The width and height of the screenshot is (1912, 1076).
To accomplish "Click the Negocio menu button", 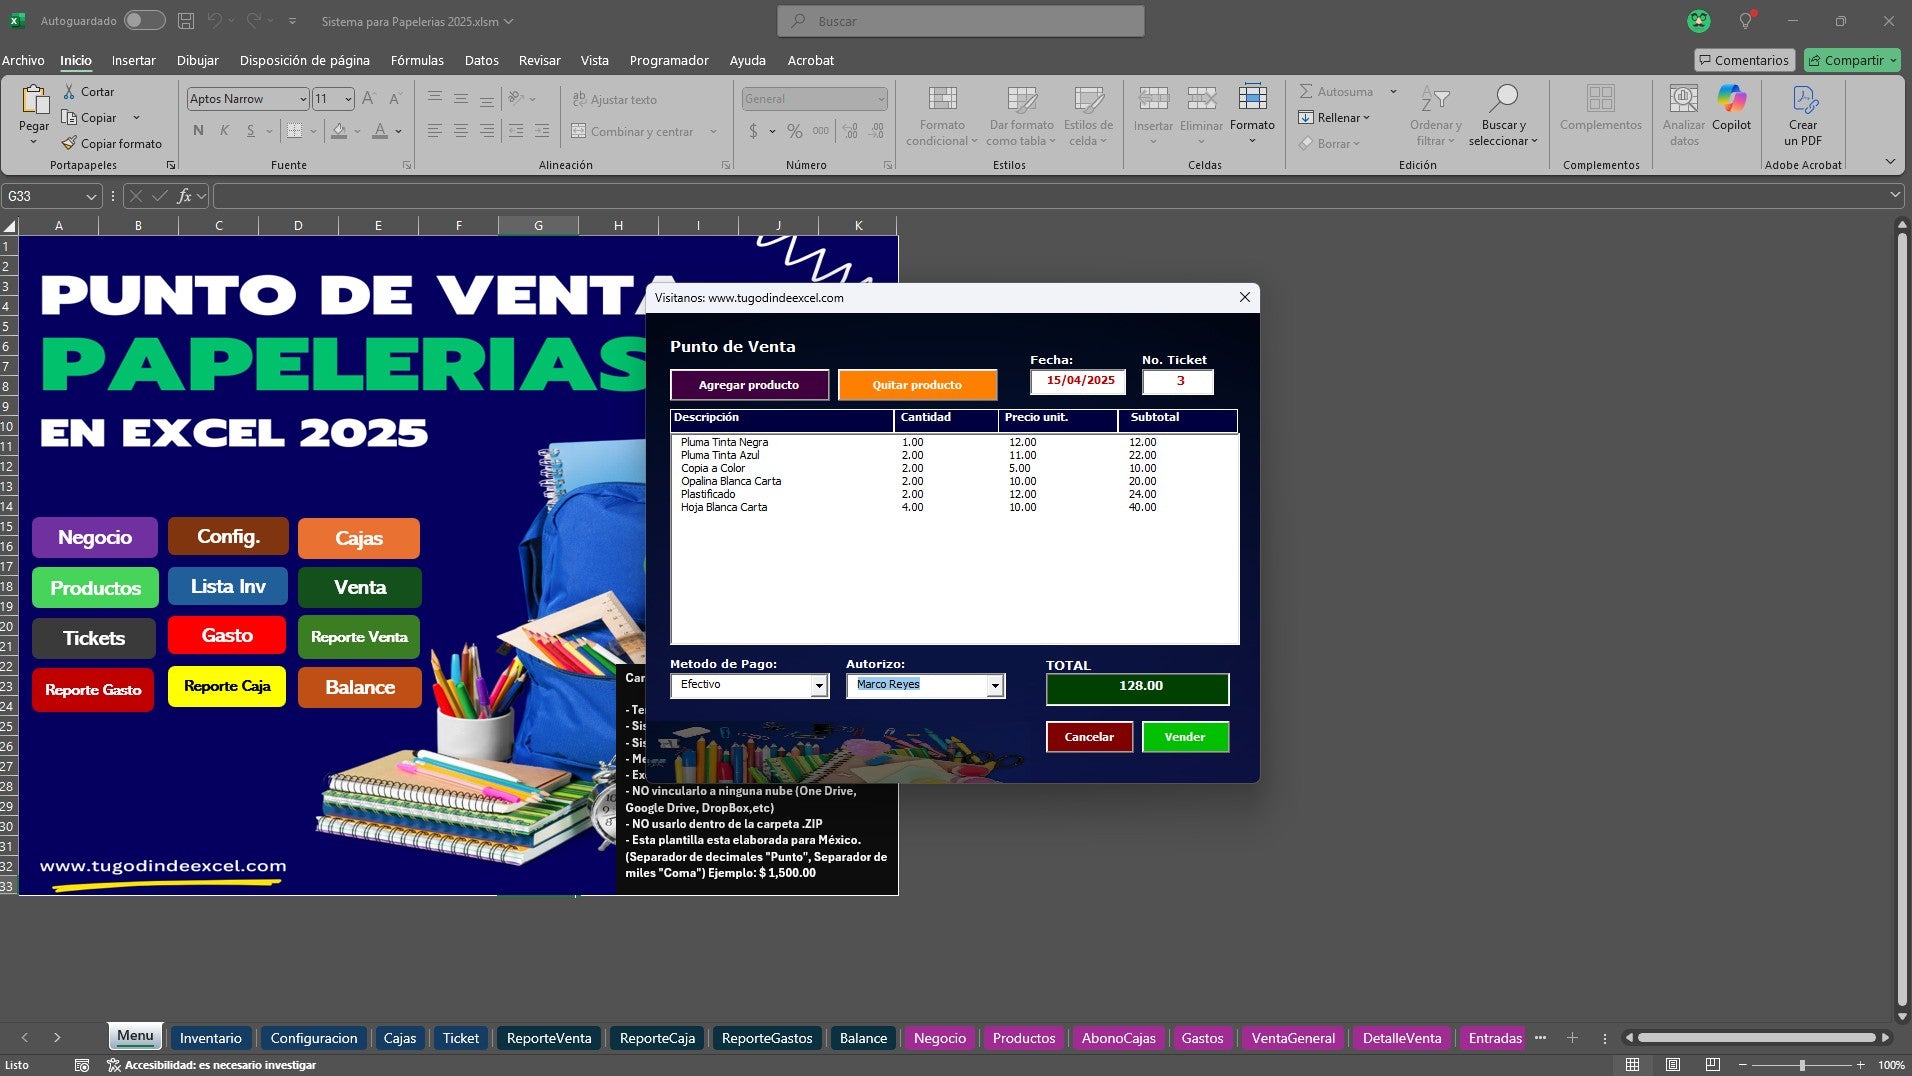I will [95, 537].
